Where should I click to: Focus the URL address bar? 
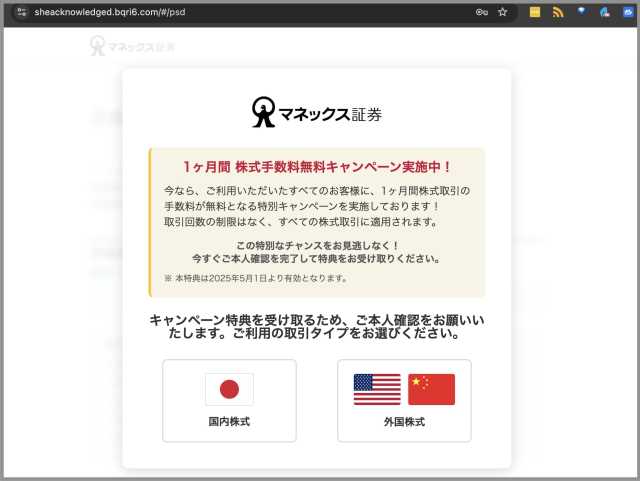click(250, 12)
